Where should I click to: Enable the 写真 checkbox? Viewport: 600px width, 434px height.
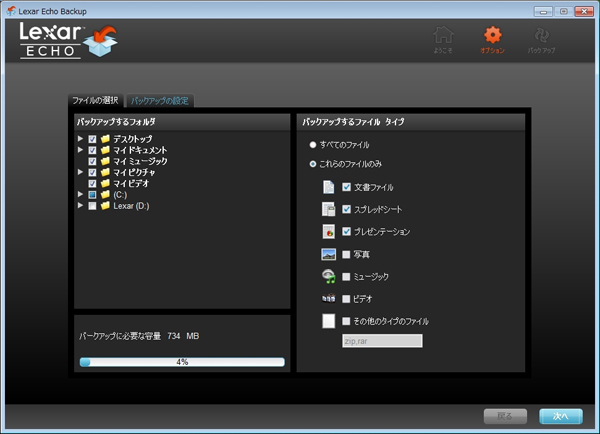coord(346,254)
